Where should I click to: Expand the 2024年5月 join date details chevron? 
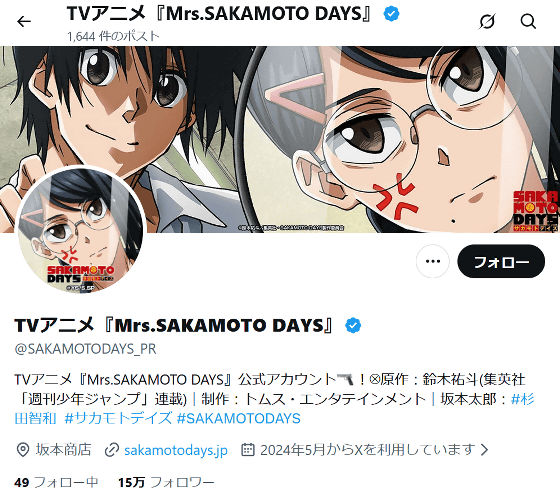point(484,449)
